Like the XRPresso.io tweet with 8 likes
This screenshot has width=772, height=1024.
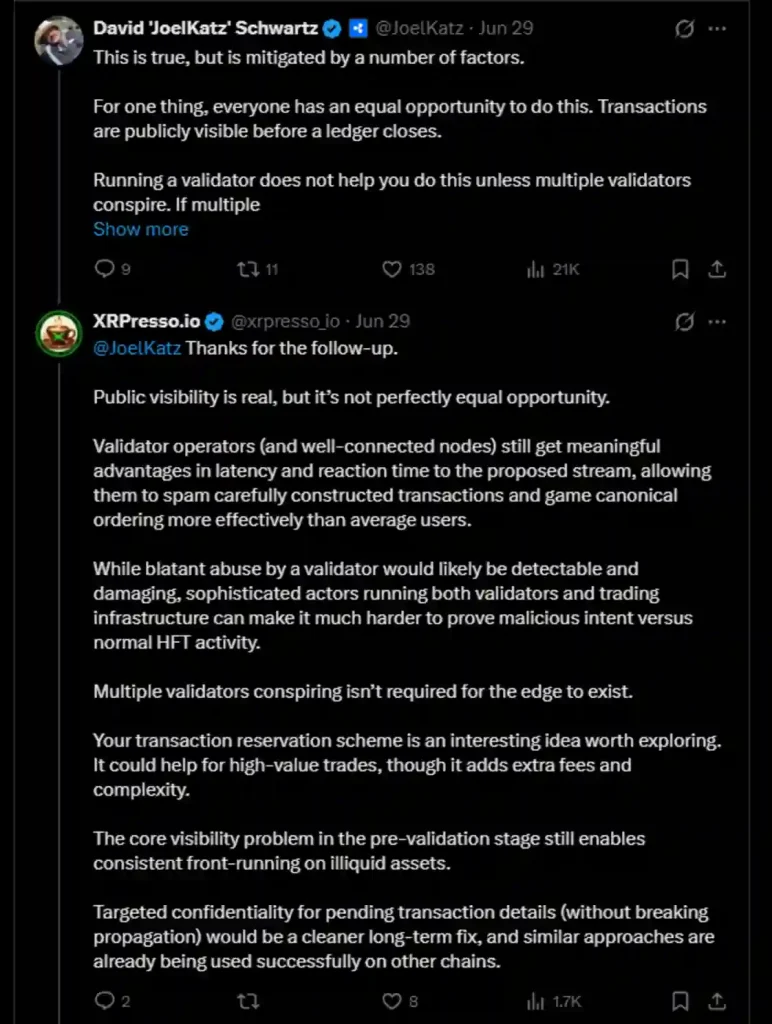(400, 1001)
